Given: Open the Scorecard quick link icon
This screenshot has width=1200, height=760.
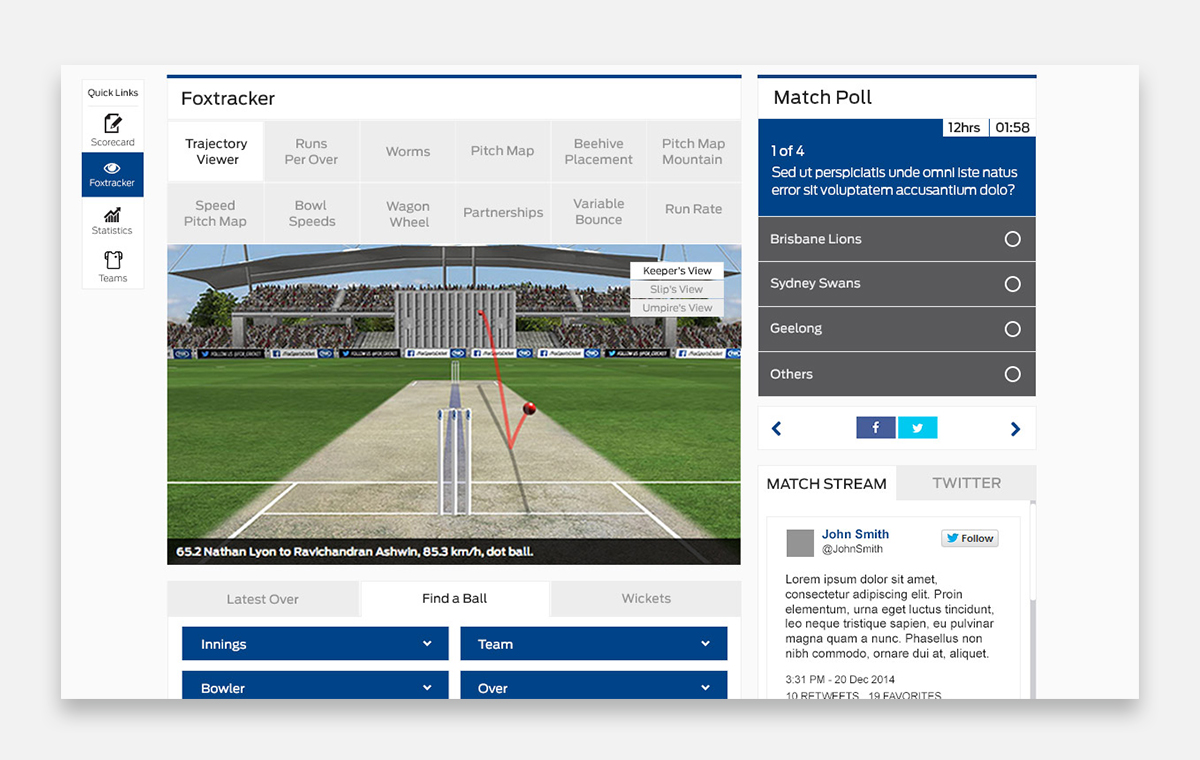Looking at the screenshot, I should tap(113, 124).
